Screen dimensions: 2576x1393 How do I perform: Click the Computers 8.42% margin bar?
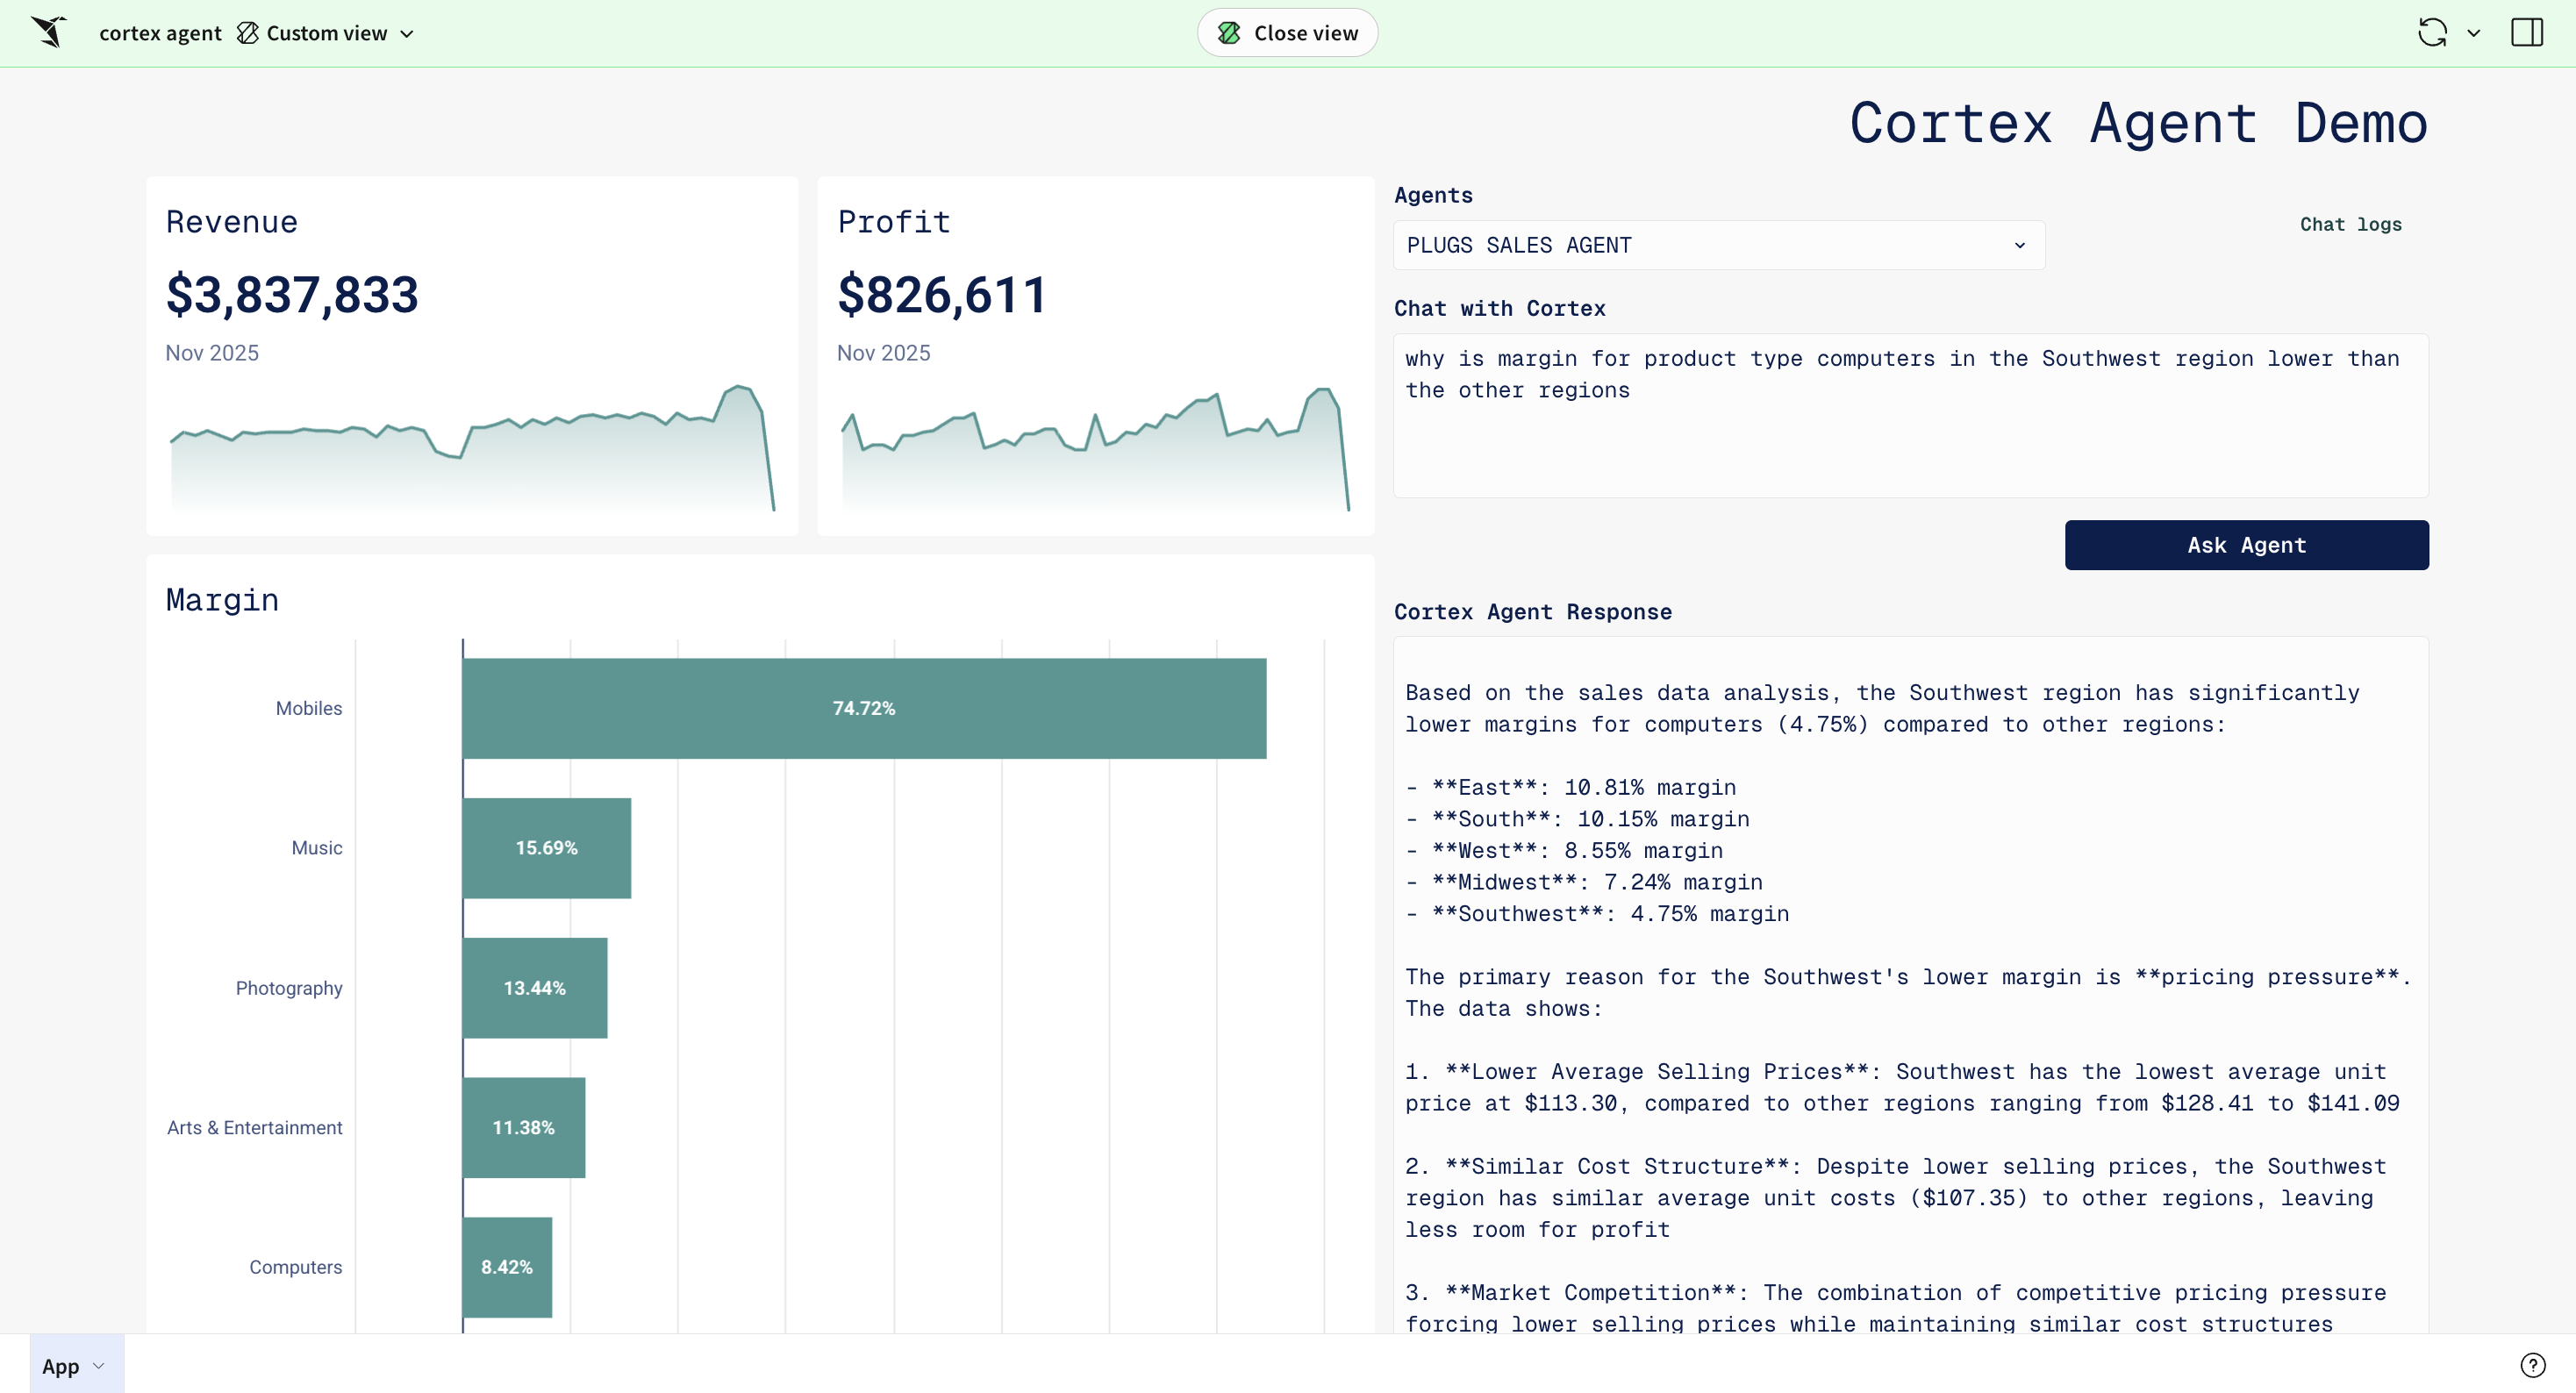click(x=507, y=1267)
